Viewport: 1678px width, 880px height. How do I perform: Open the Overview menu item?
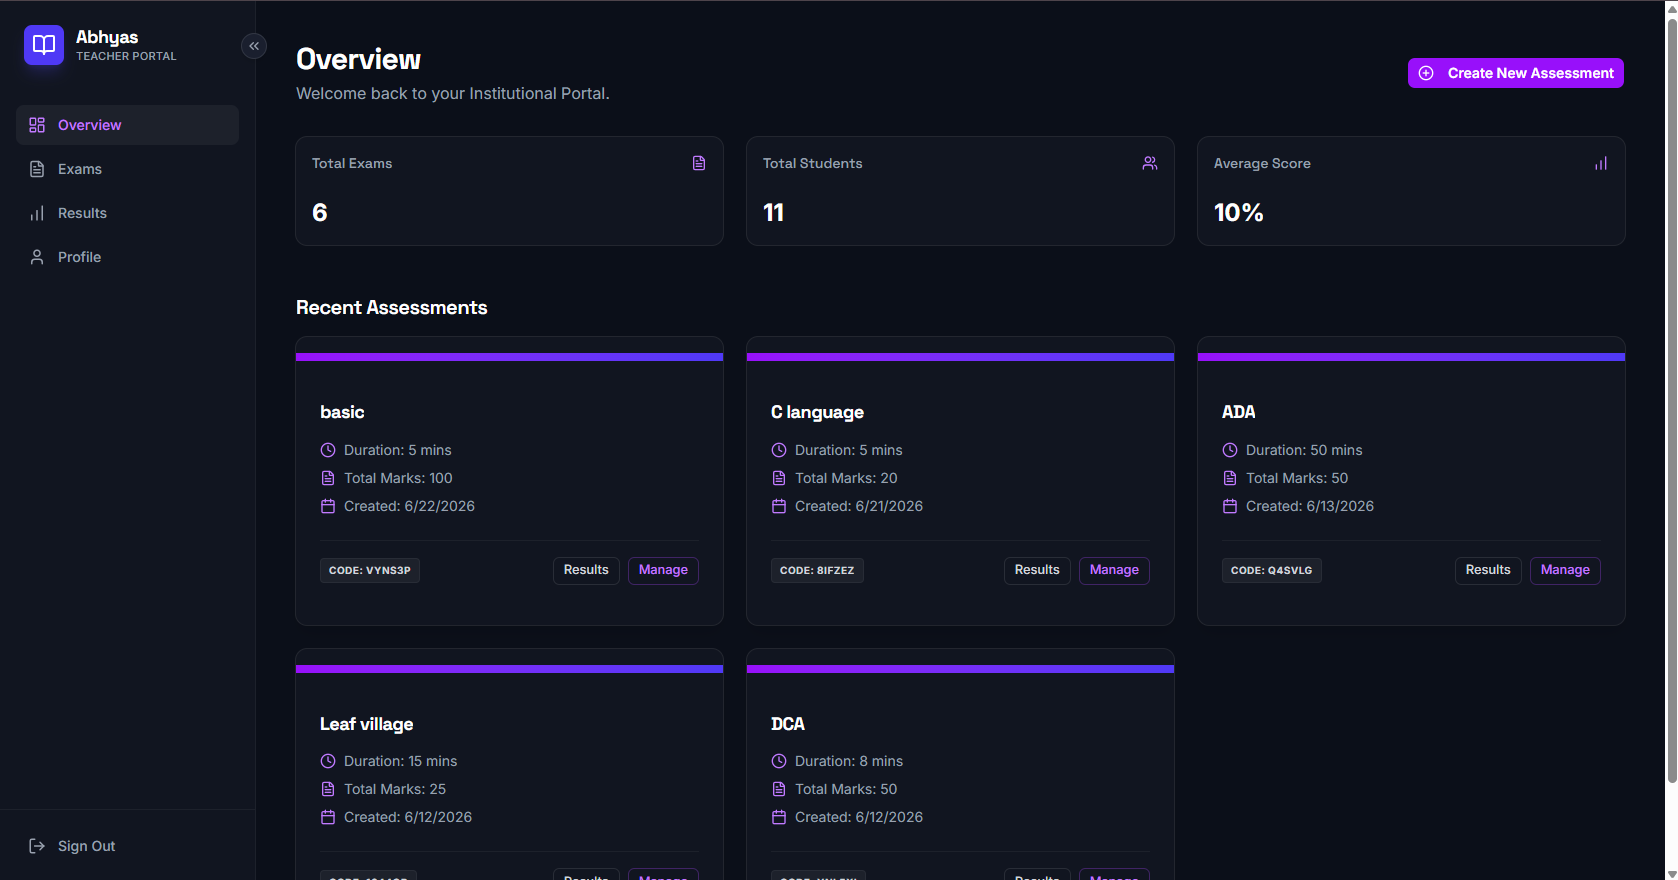pyautogui.click(x=127, y=125)
